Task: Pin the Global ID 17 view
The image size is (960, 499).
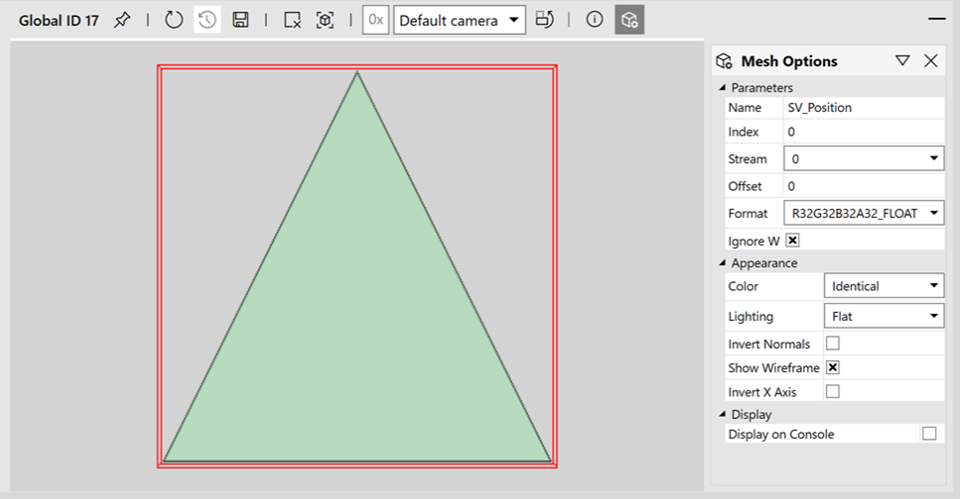Action: point(122,20)
